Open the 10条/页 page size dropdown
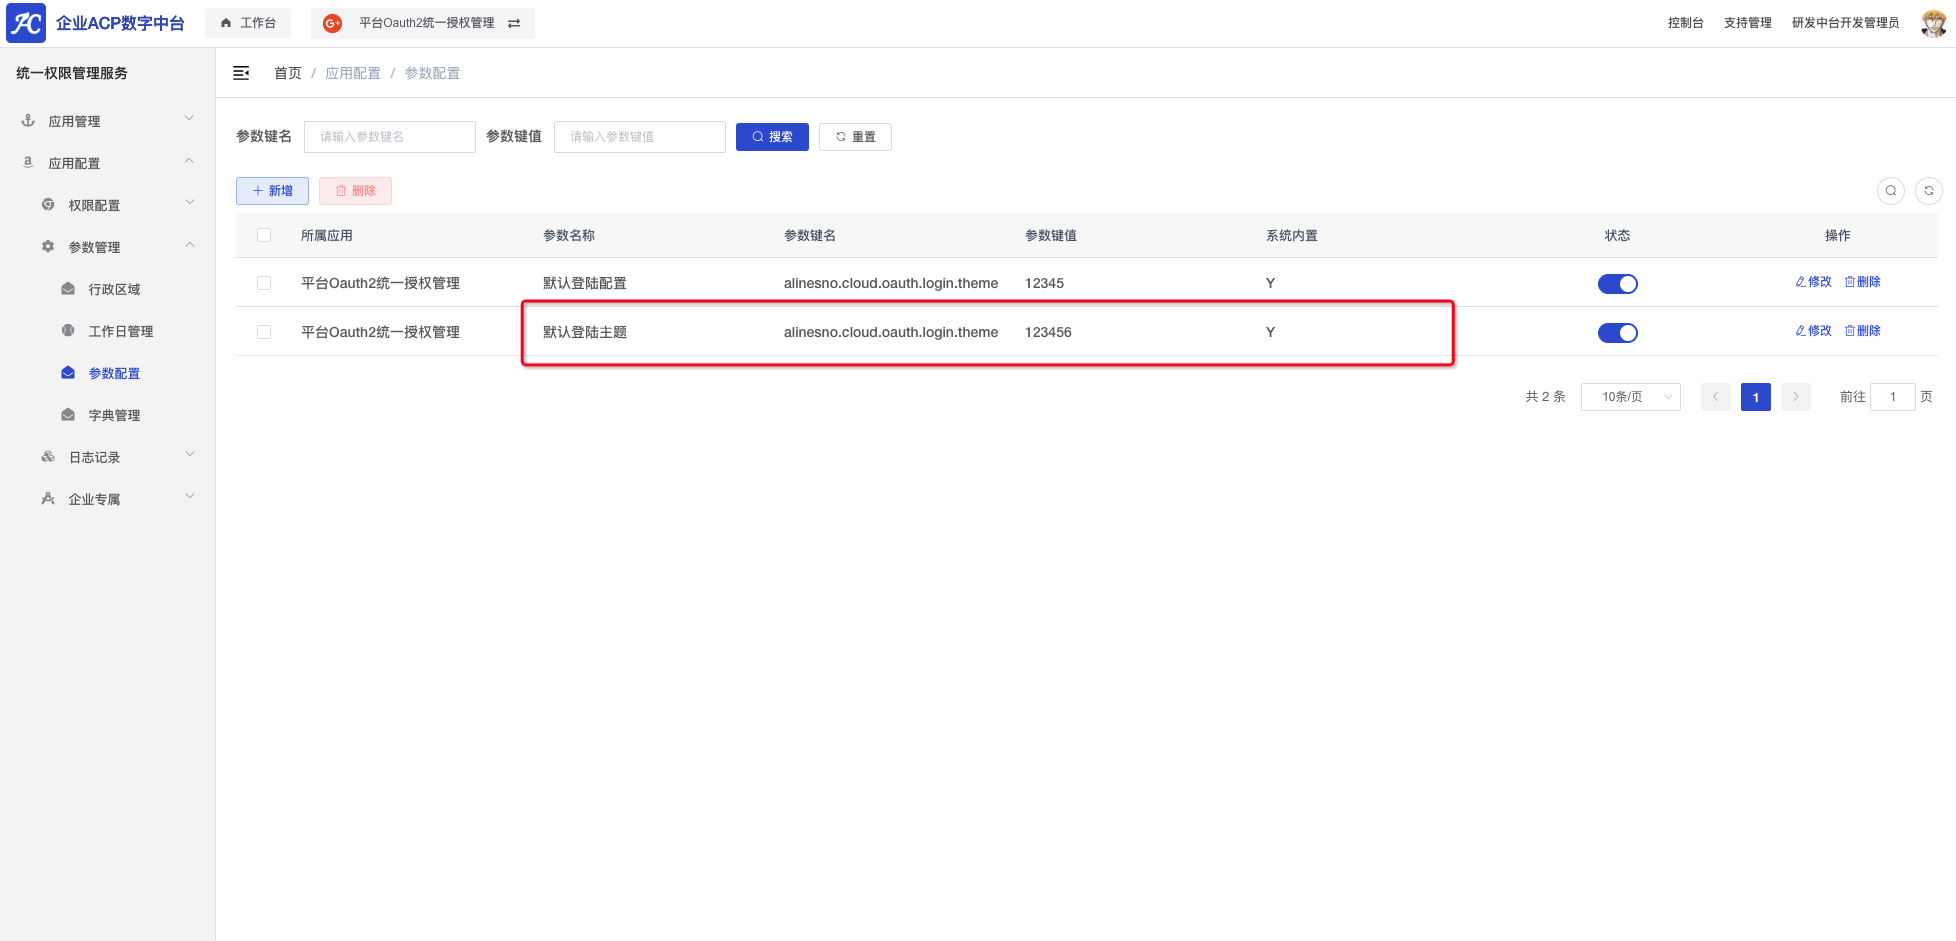Screen dimensions: 1956x941 click(x=1630, y=397)
